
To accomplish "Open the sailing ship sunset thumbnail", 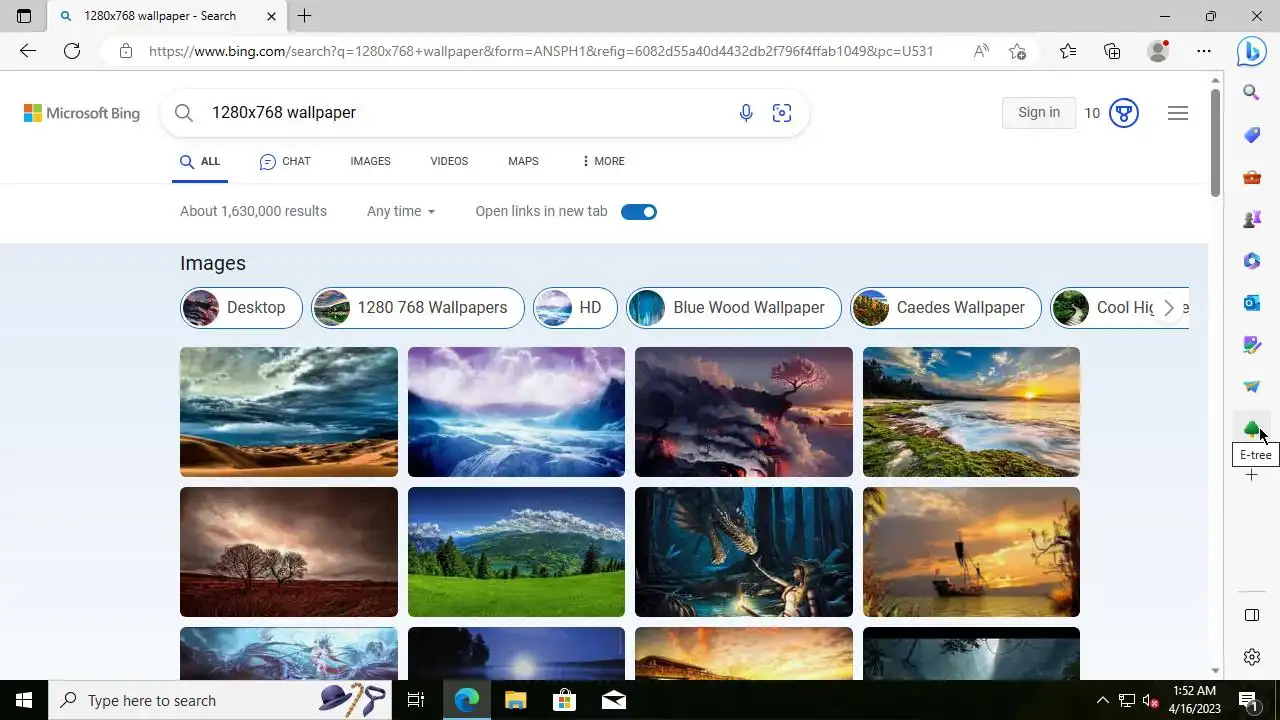I will tap(971, 552).
